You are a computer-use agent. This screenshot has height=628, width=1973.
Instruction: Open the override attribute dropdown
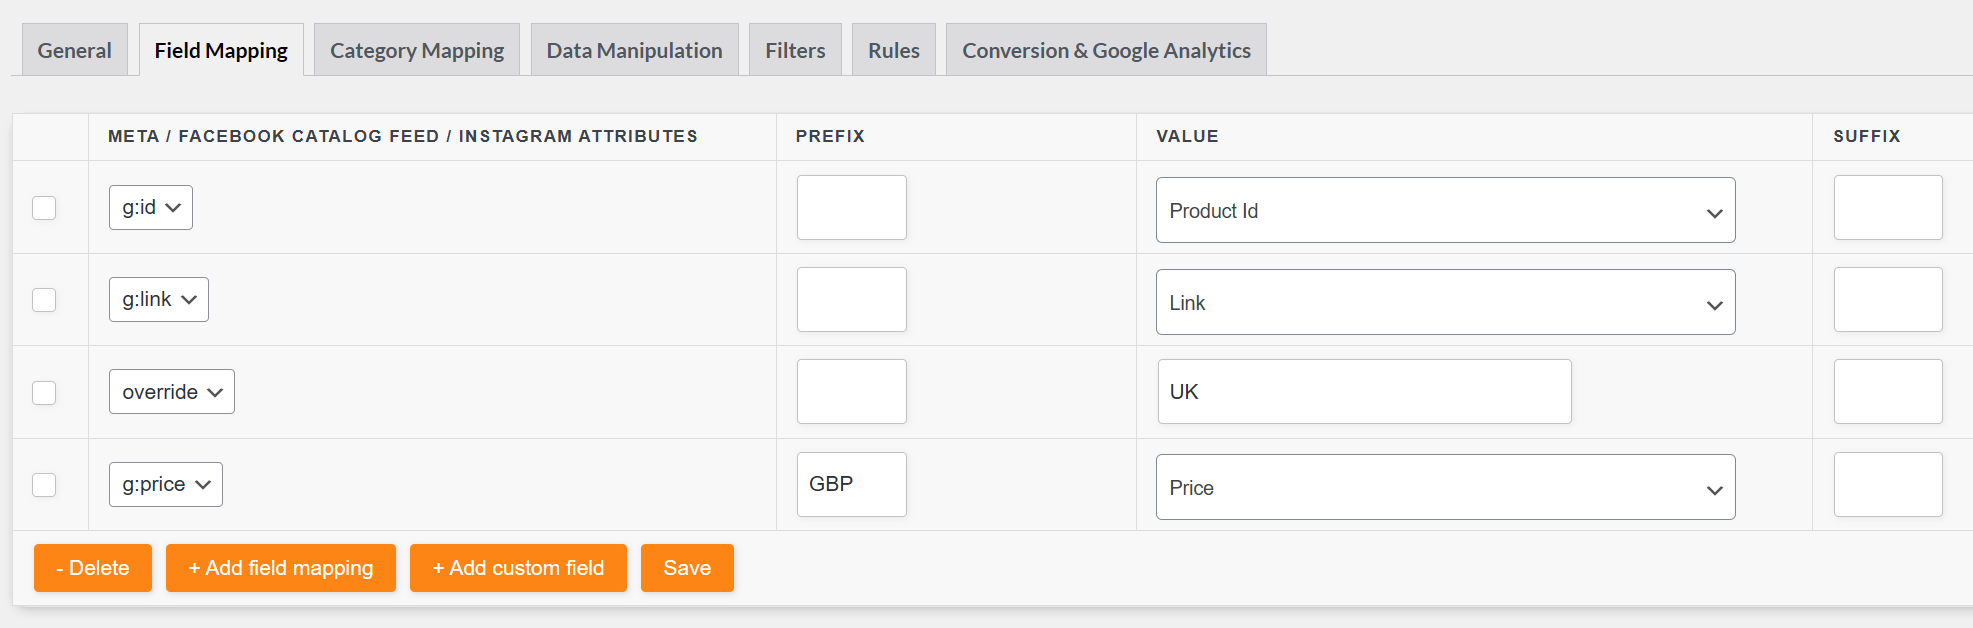point(171,392)
